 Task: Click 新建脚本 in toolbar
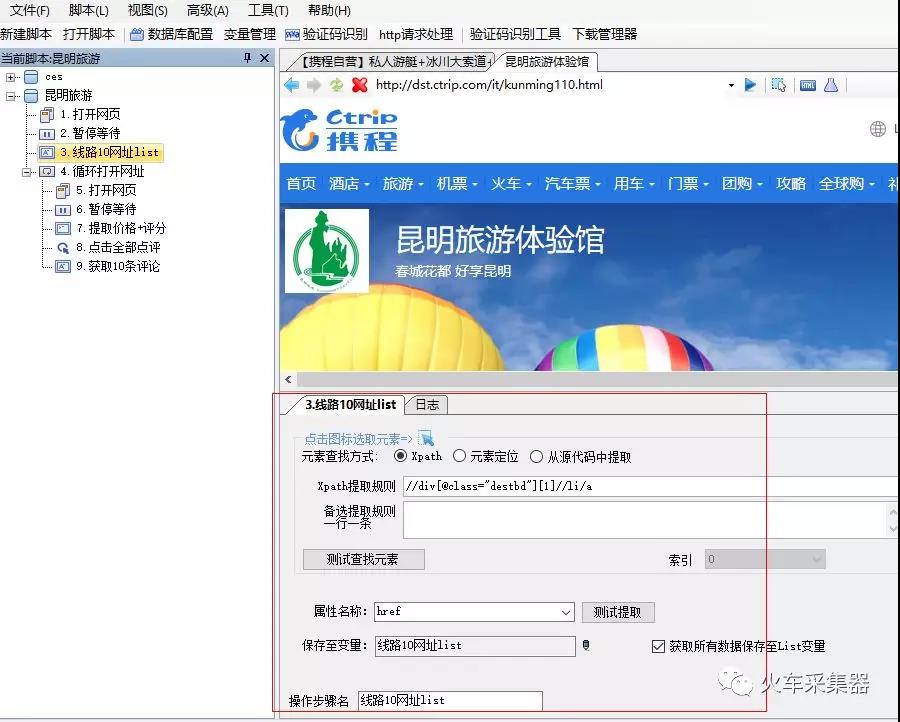[26, 34]
